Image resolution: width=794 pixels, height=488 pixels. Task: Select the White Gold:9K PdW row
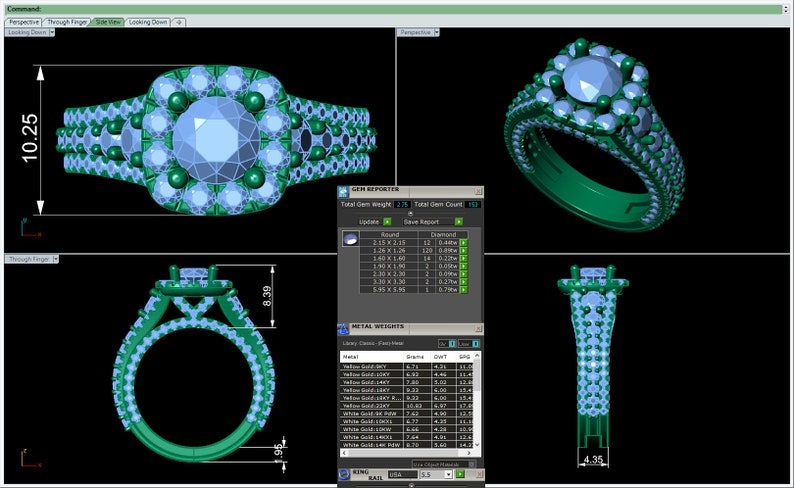[407, 414]
